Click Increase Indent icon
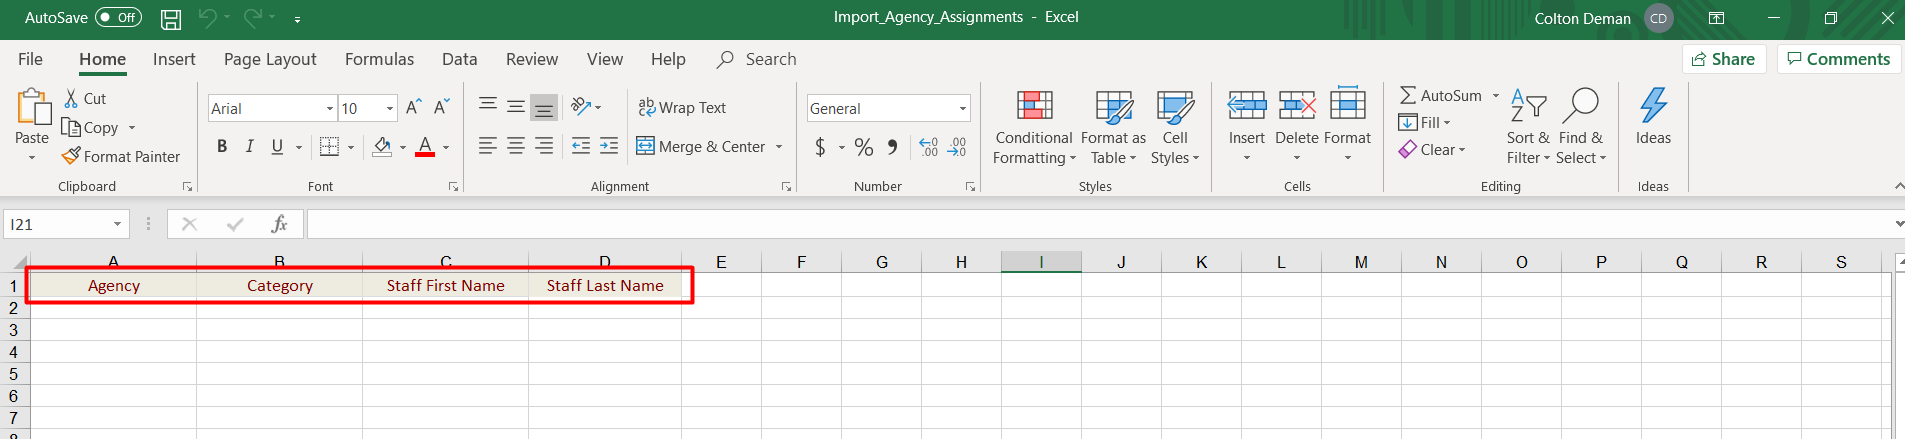The width and height of the screenshot is (1905, 439). (x=609, y=146)
